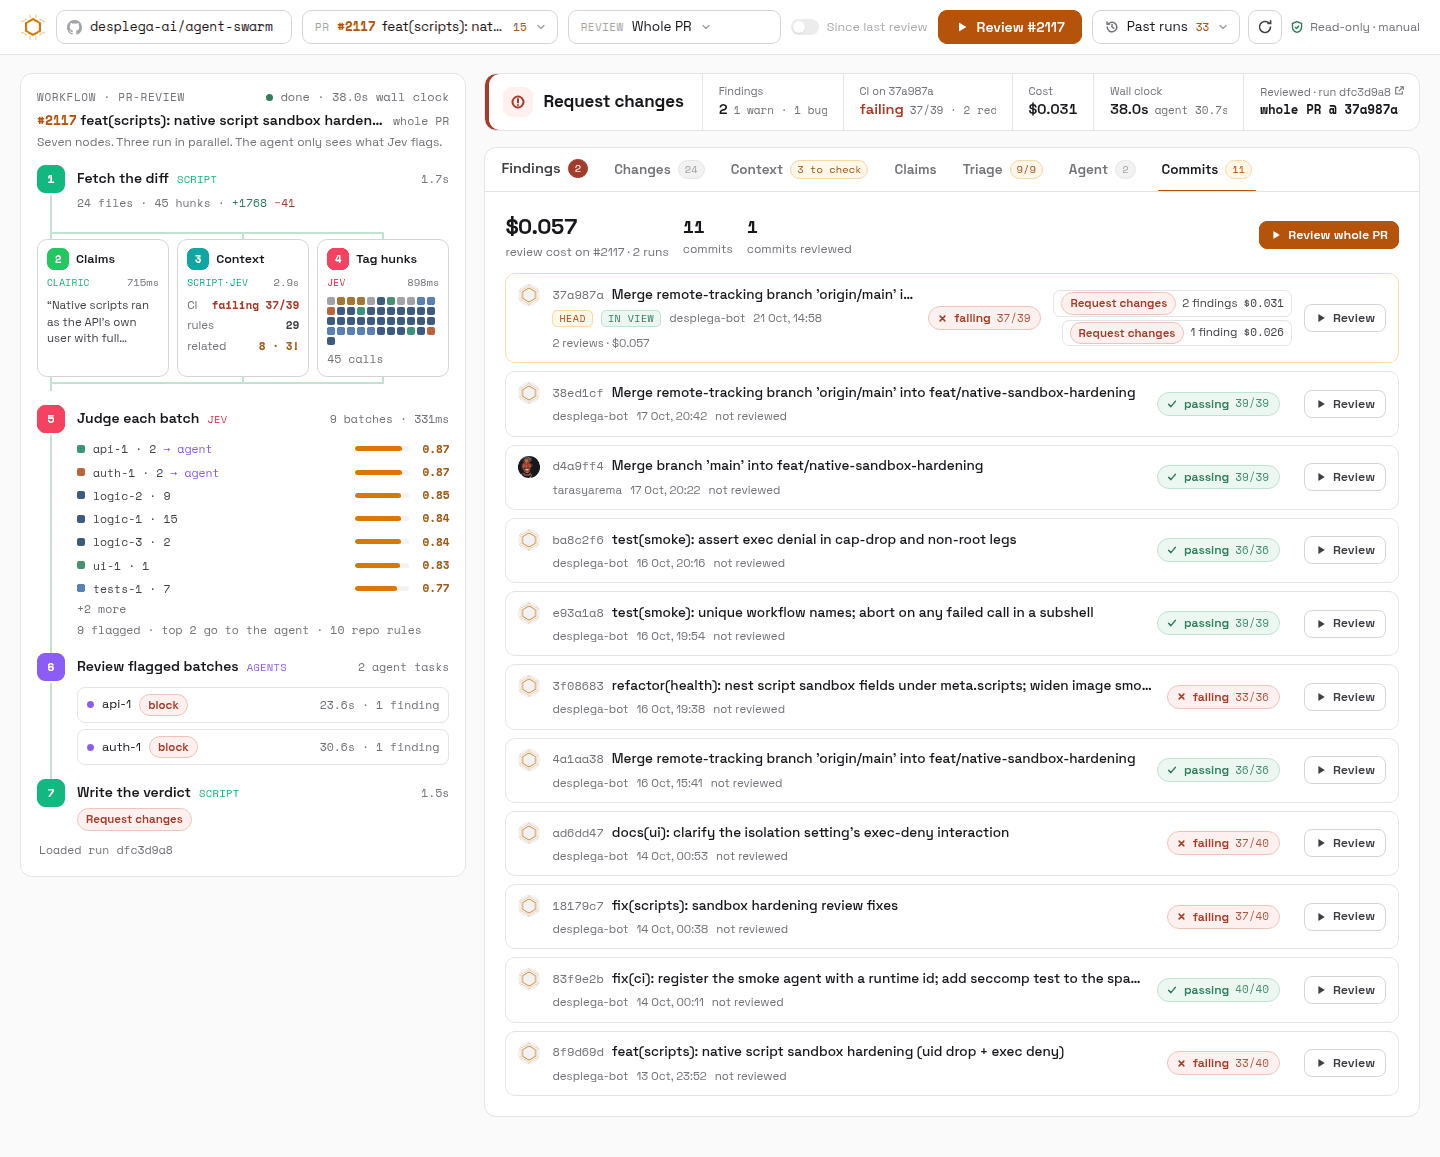Open the Context tab
Image resolution: width=1440 pixels, height=1157 pixels.
click(x=799, y=170)
